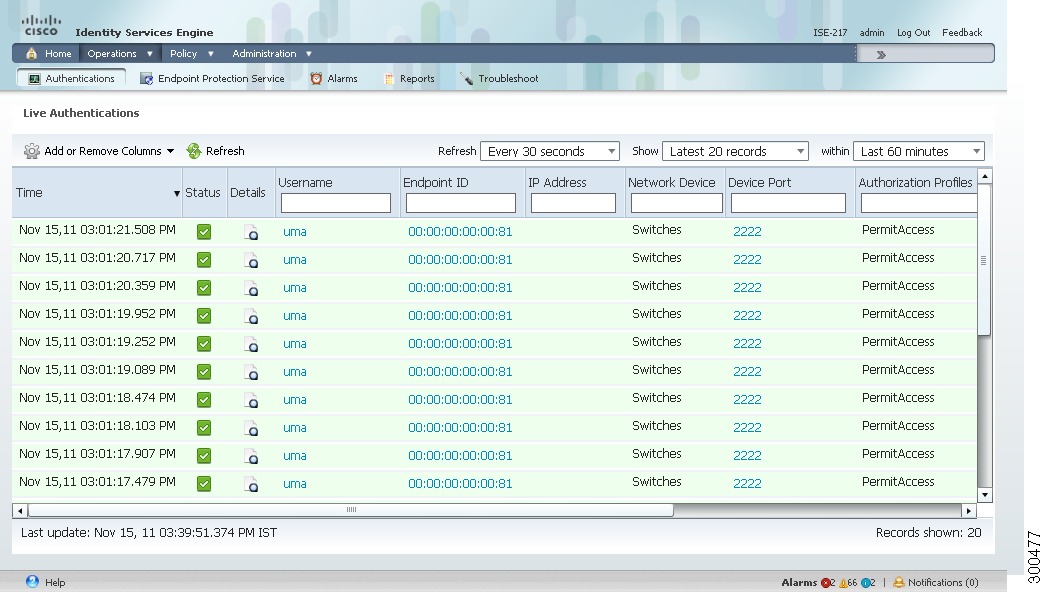
Task: Open details for the 03:01:19.952 PM record
Action: click(x=251, y=316)
